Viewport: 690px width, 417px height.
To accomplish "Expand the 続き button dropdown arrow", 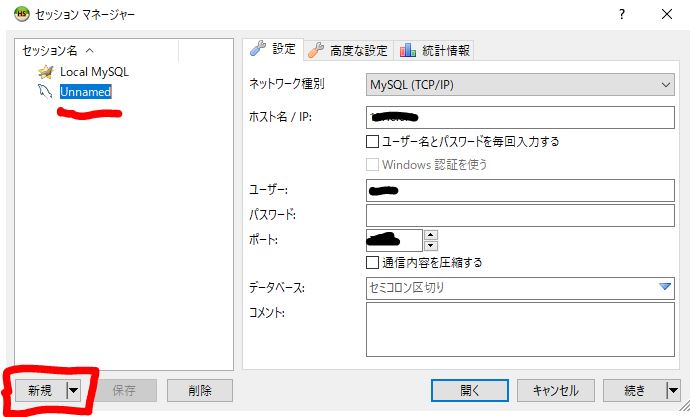I will point(673,390).
